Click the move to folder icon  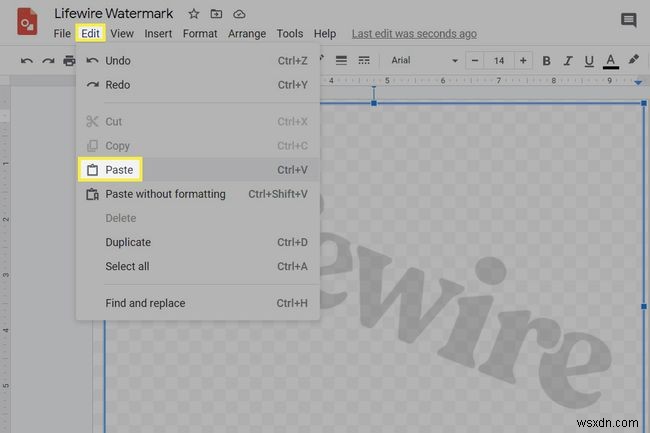point(216,14)
